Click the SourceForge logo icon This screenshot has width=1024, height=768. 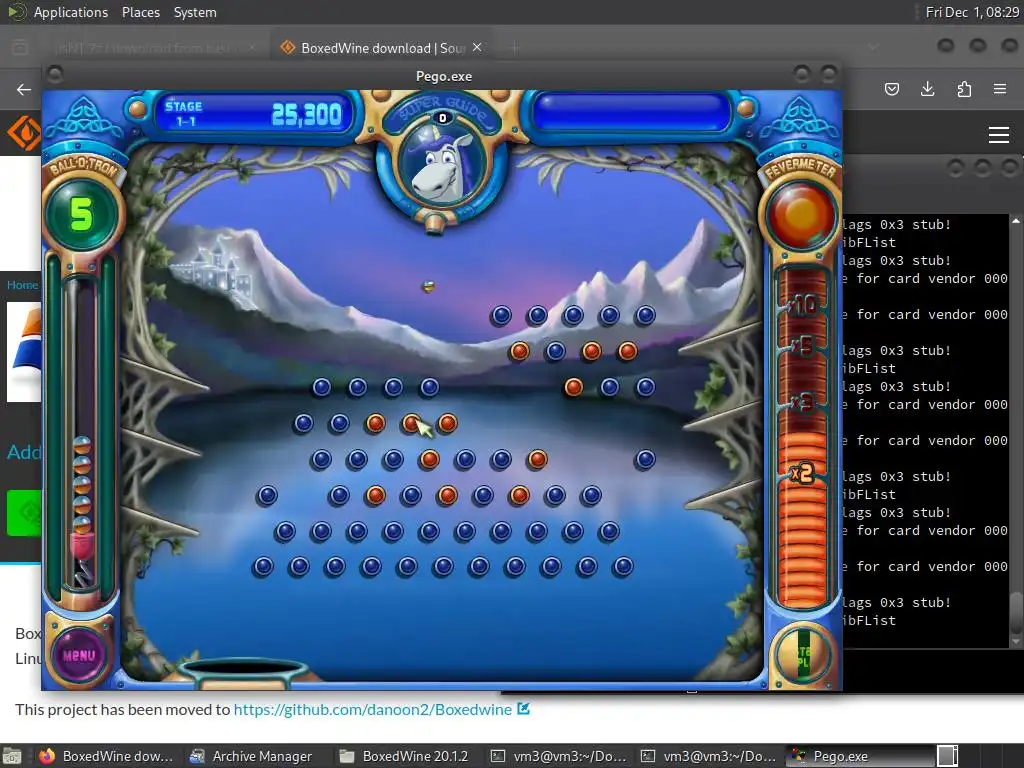tap(24, 133)
